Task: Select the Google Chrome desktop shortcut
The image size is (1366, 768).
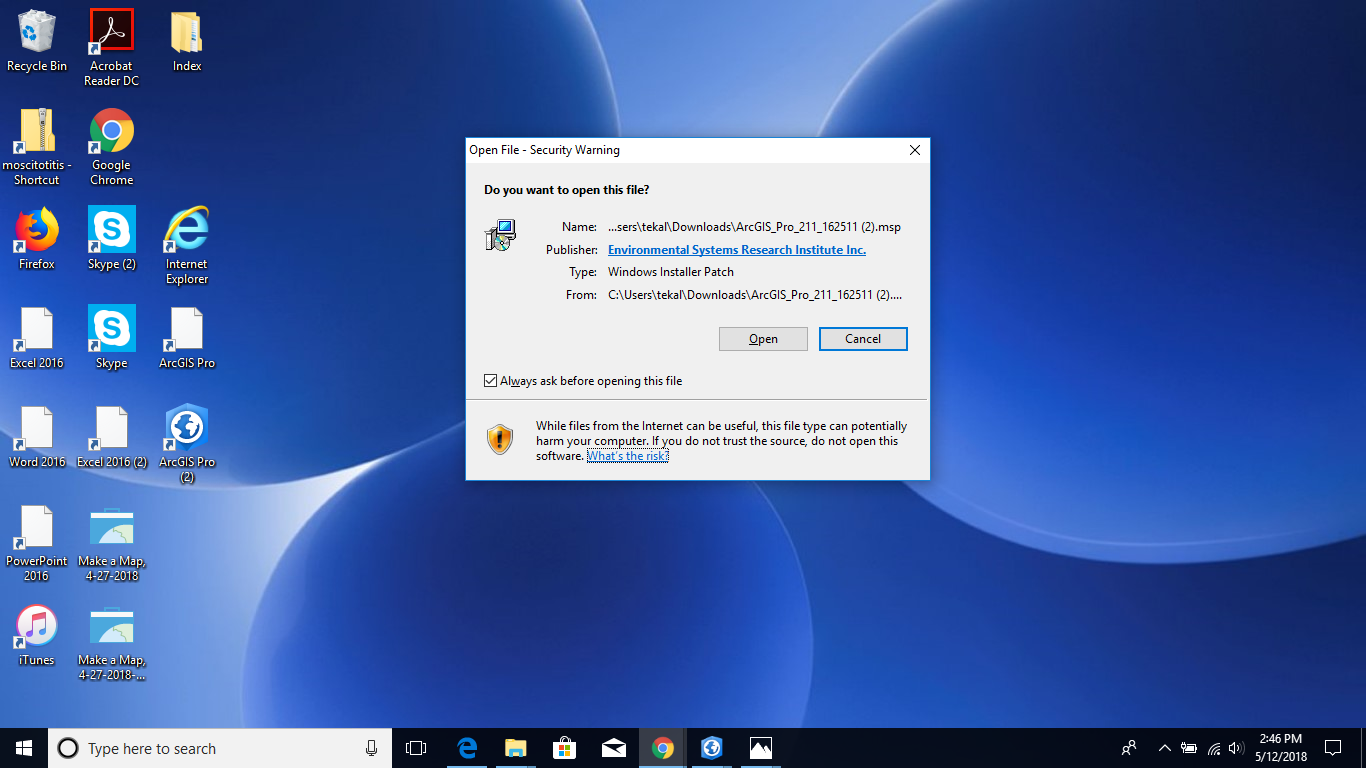Action: [x=111, y=147]
